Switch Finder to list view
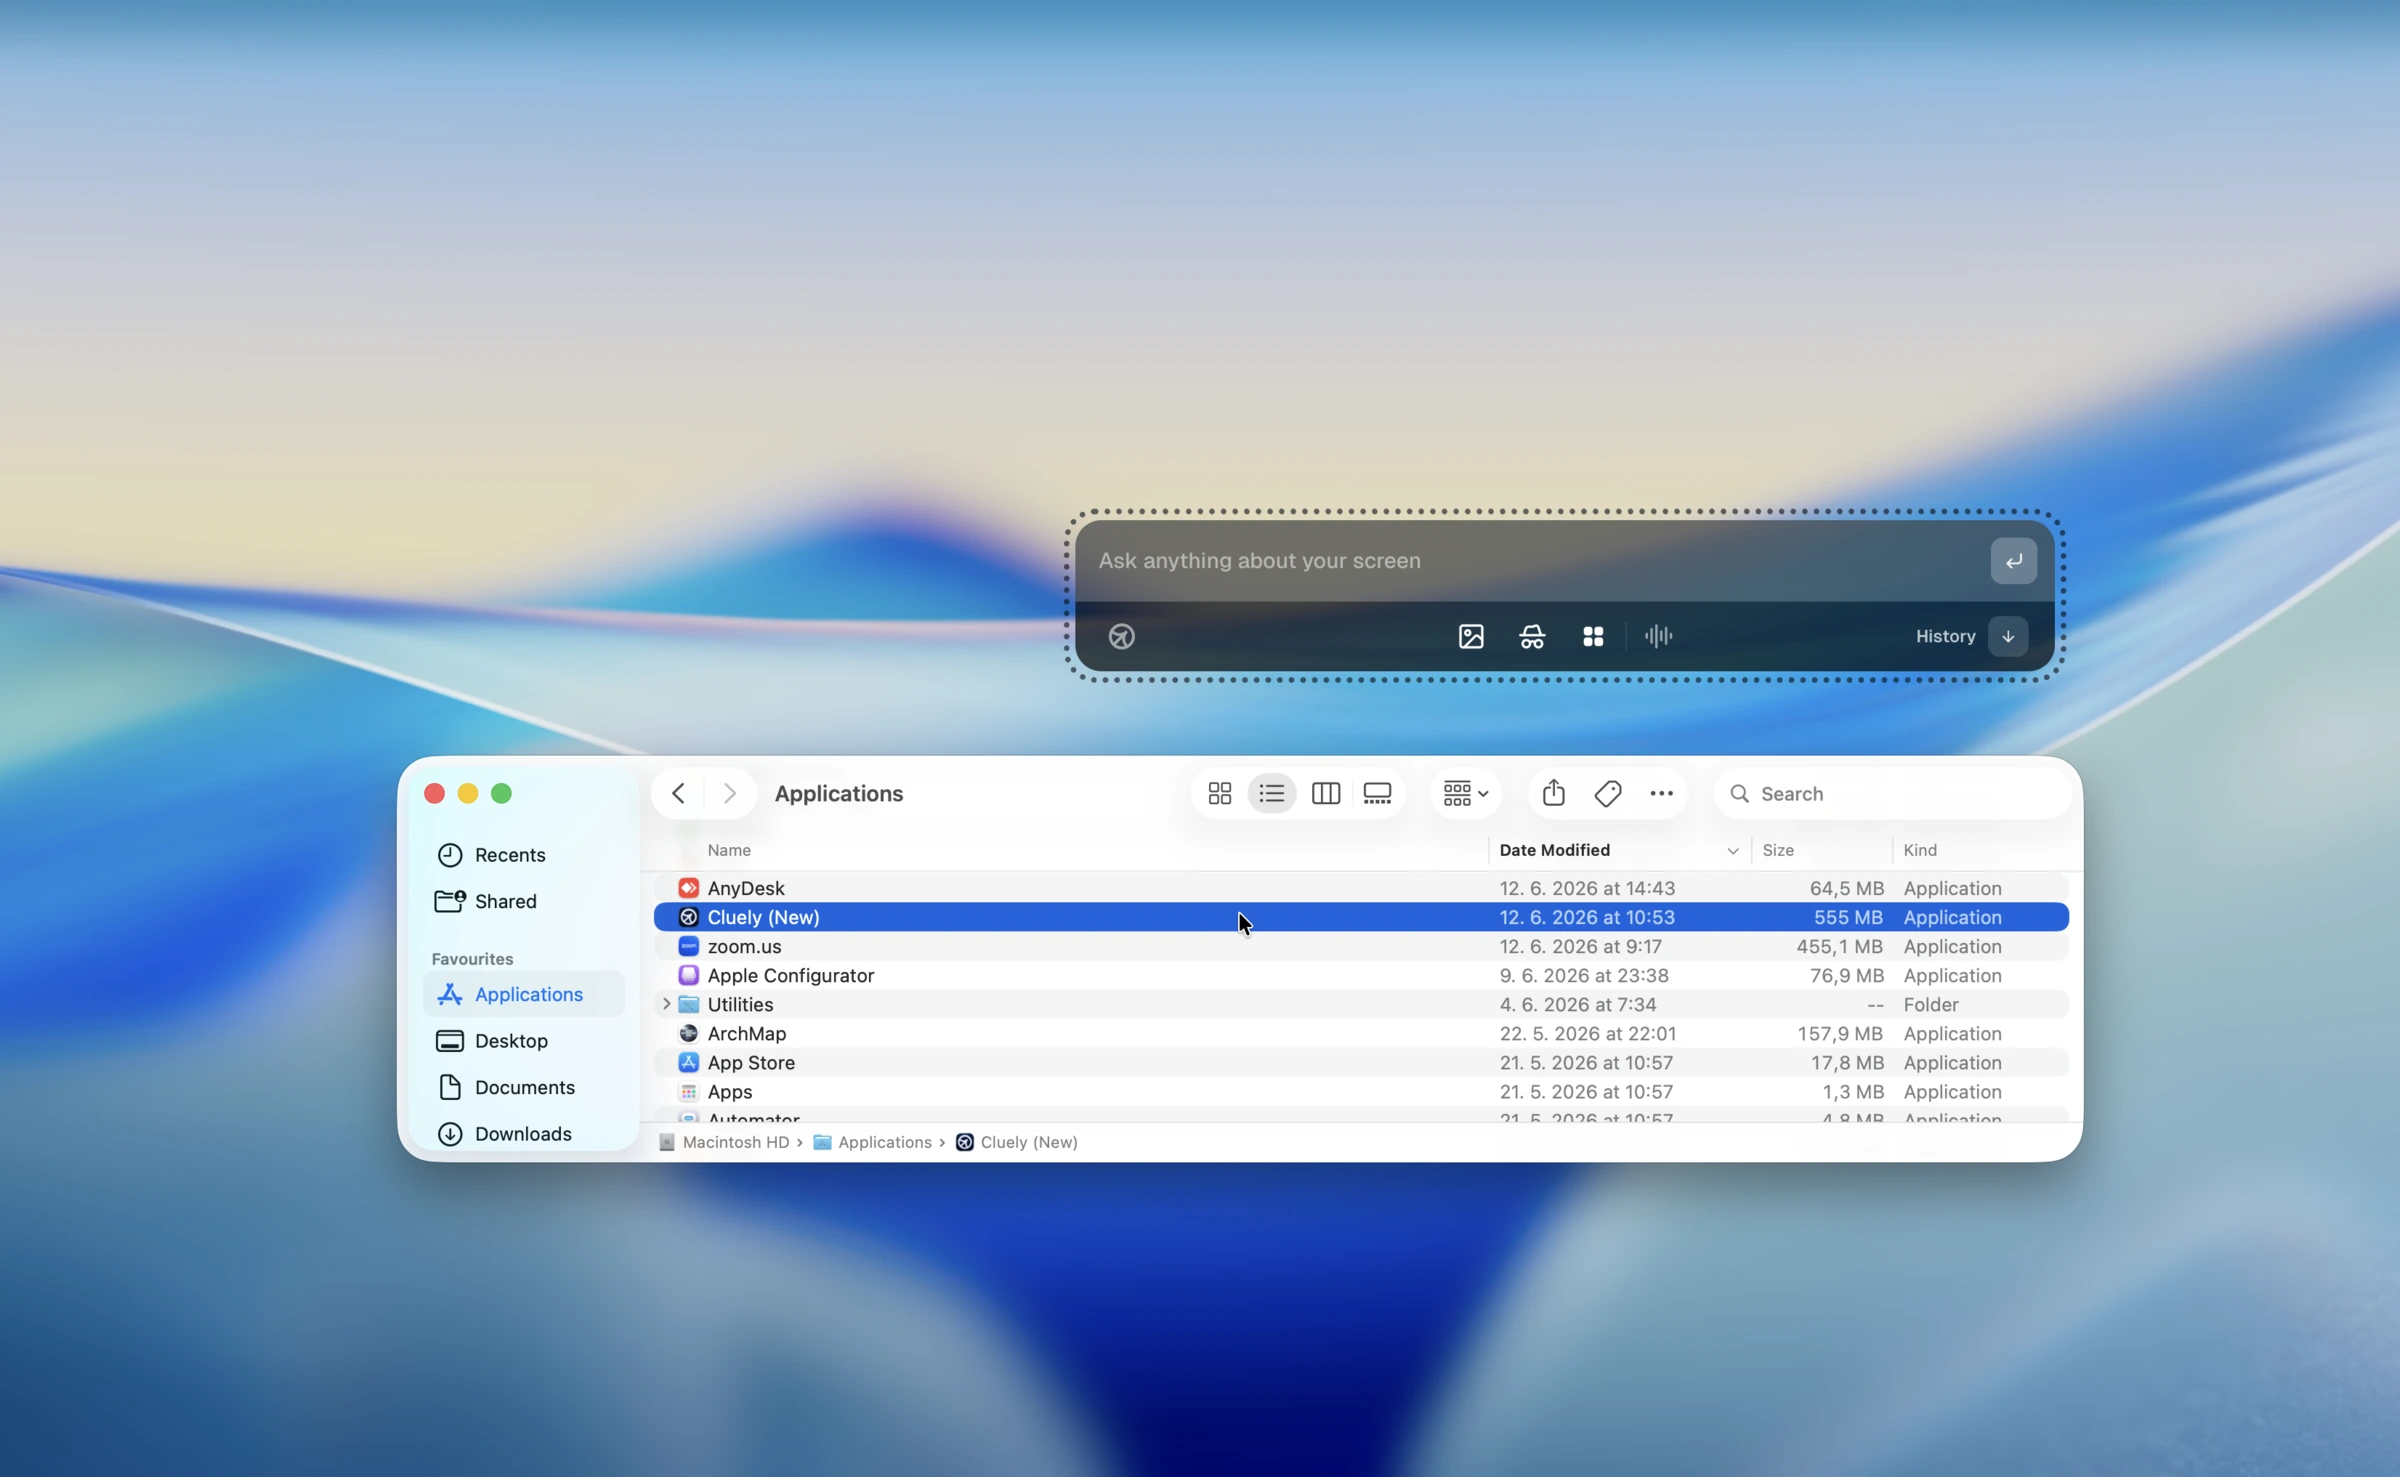This screenshot has width=2400, height=1477. coord(1272,793)
